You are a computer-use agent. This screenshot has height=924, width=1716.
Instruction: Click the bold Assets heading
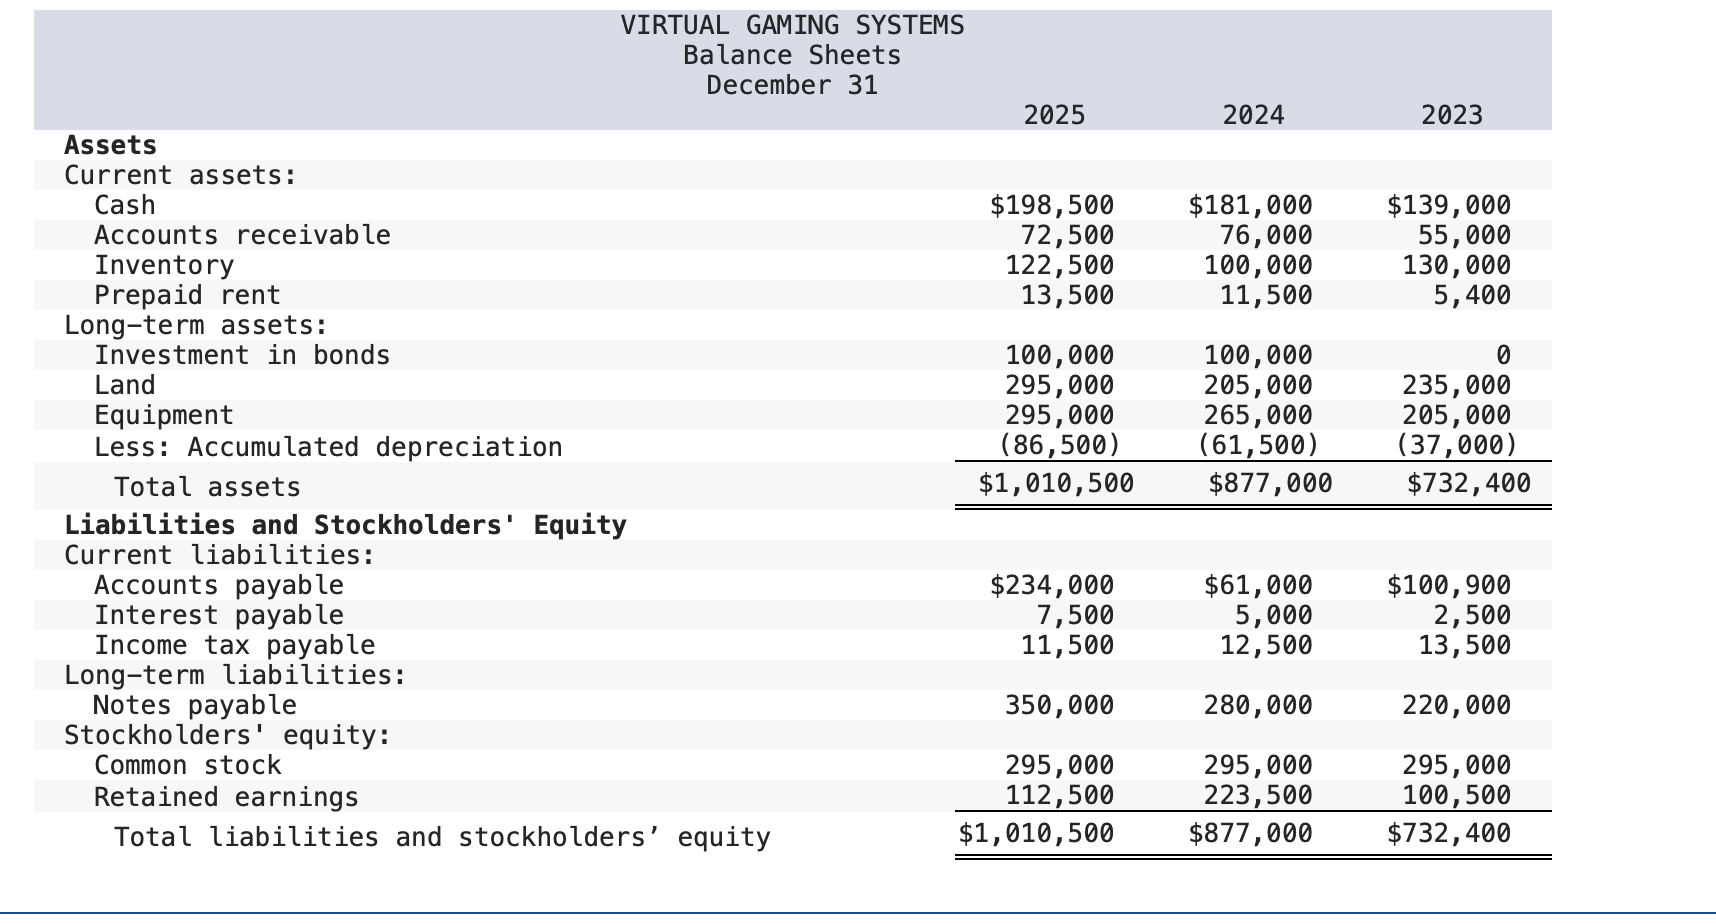[110, 145]
